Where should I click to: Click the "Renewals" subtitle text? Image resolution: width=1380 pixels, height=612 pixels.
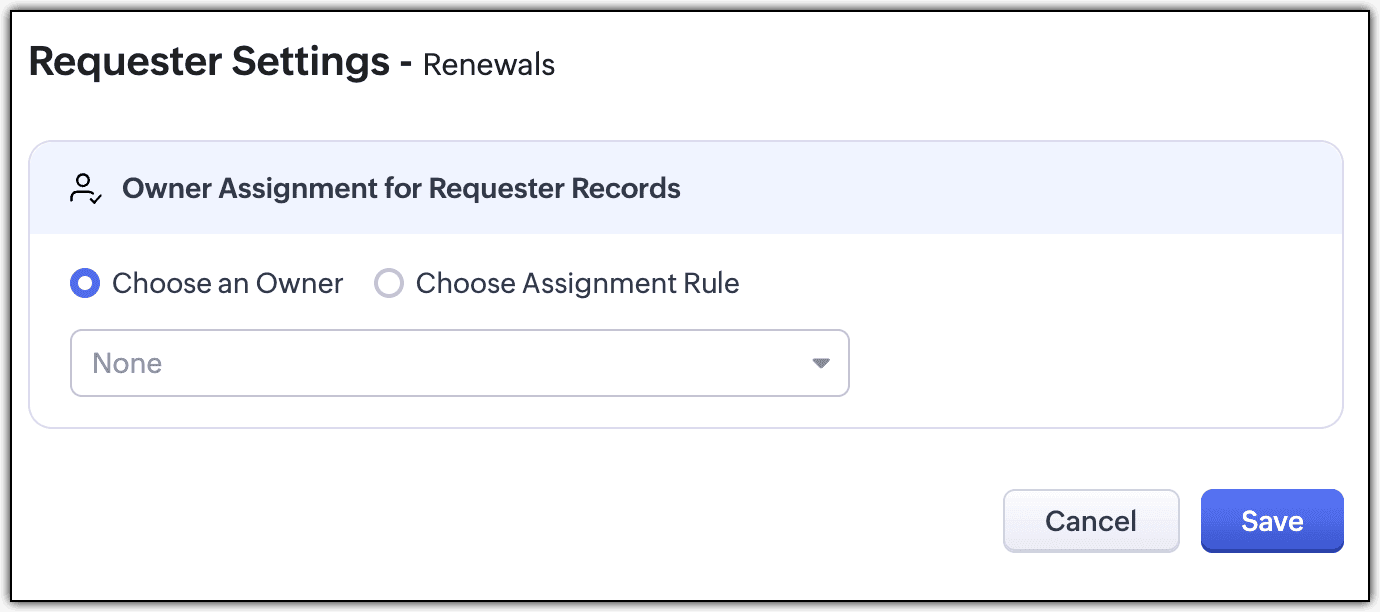click(x=489, y=65)
